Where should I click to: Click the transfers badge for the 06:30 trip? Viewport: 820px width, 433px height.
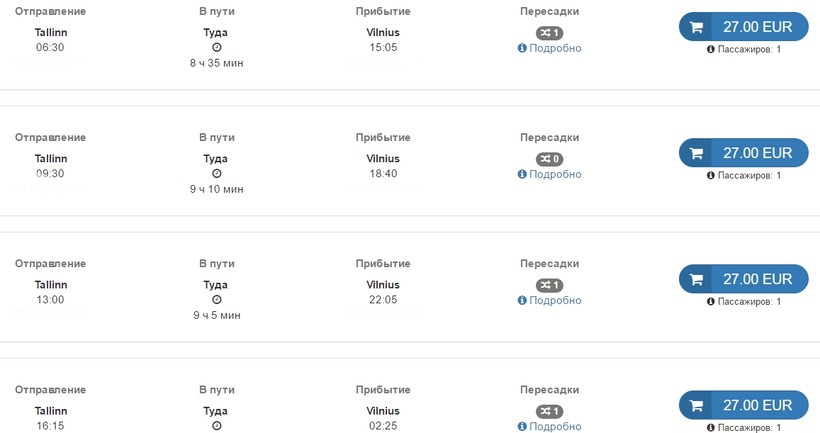(x=549, y=33)
